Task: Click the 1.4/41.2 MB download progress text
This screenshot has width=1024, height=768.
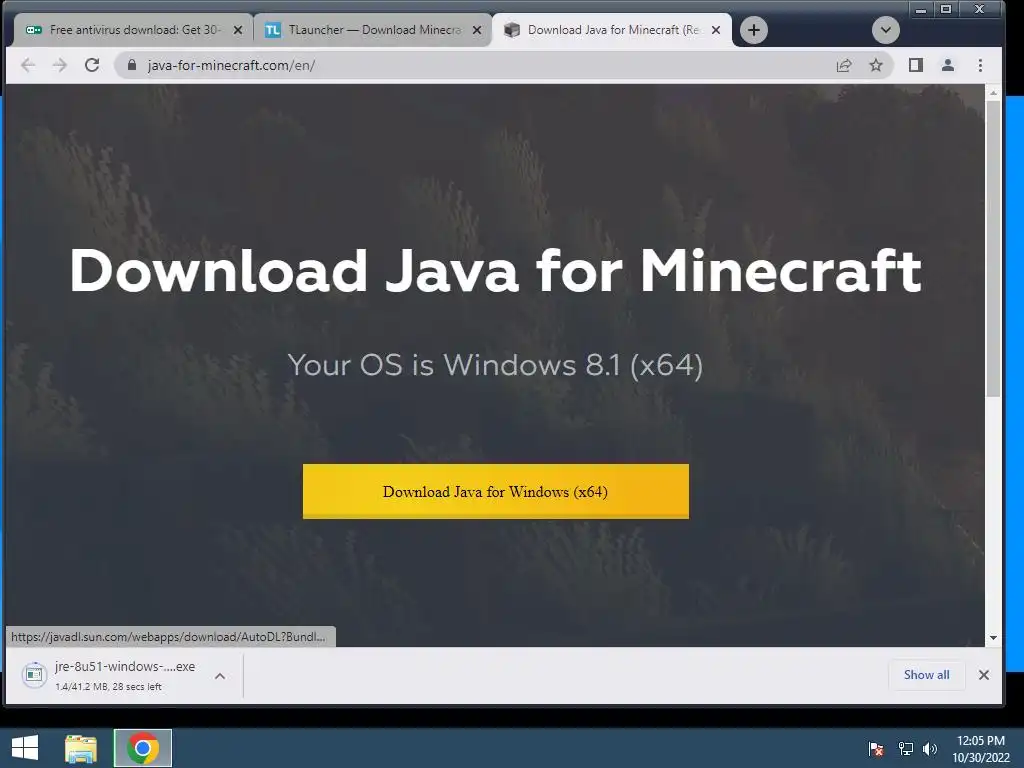Action: coord(108,686)
